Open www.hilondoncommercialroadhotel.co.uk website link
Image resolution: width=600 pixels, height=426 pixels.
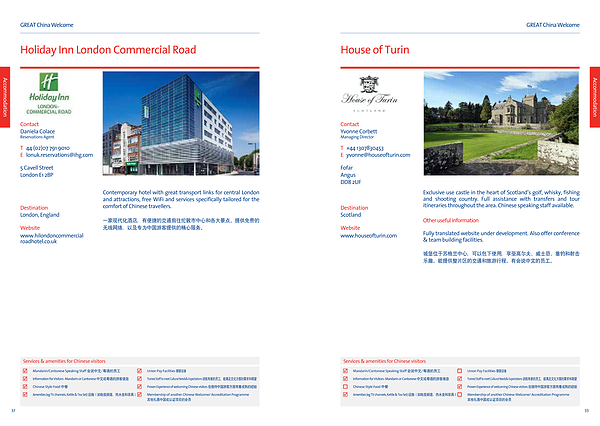52,238
